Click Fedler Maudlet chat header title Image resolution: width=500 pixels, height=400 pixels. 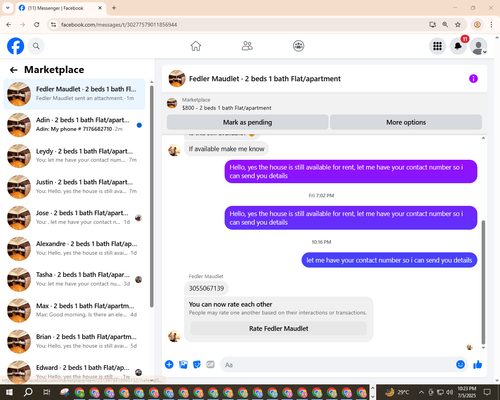point(265,79)
